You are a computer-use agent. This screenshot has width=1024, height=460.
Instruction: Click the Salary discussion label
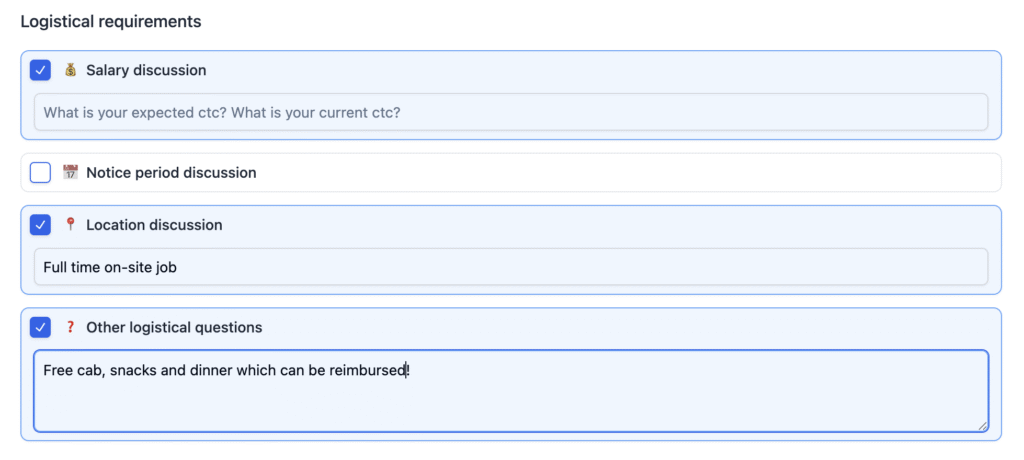(146, 70)
